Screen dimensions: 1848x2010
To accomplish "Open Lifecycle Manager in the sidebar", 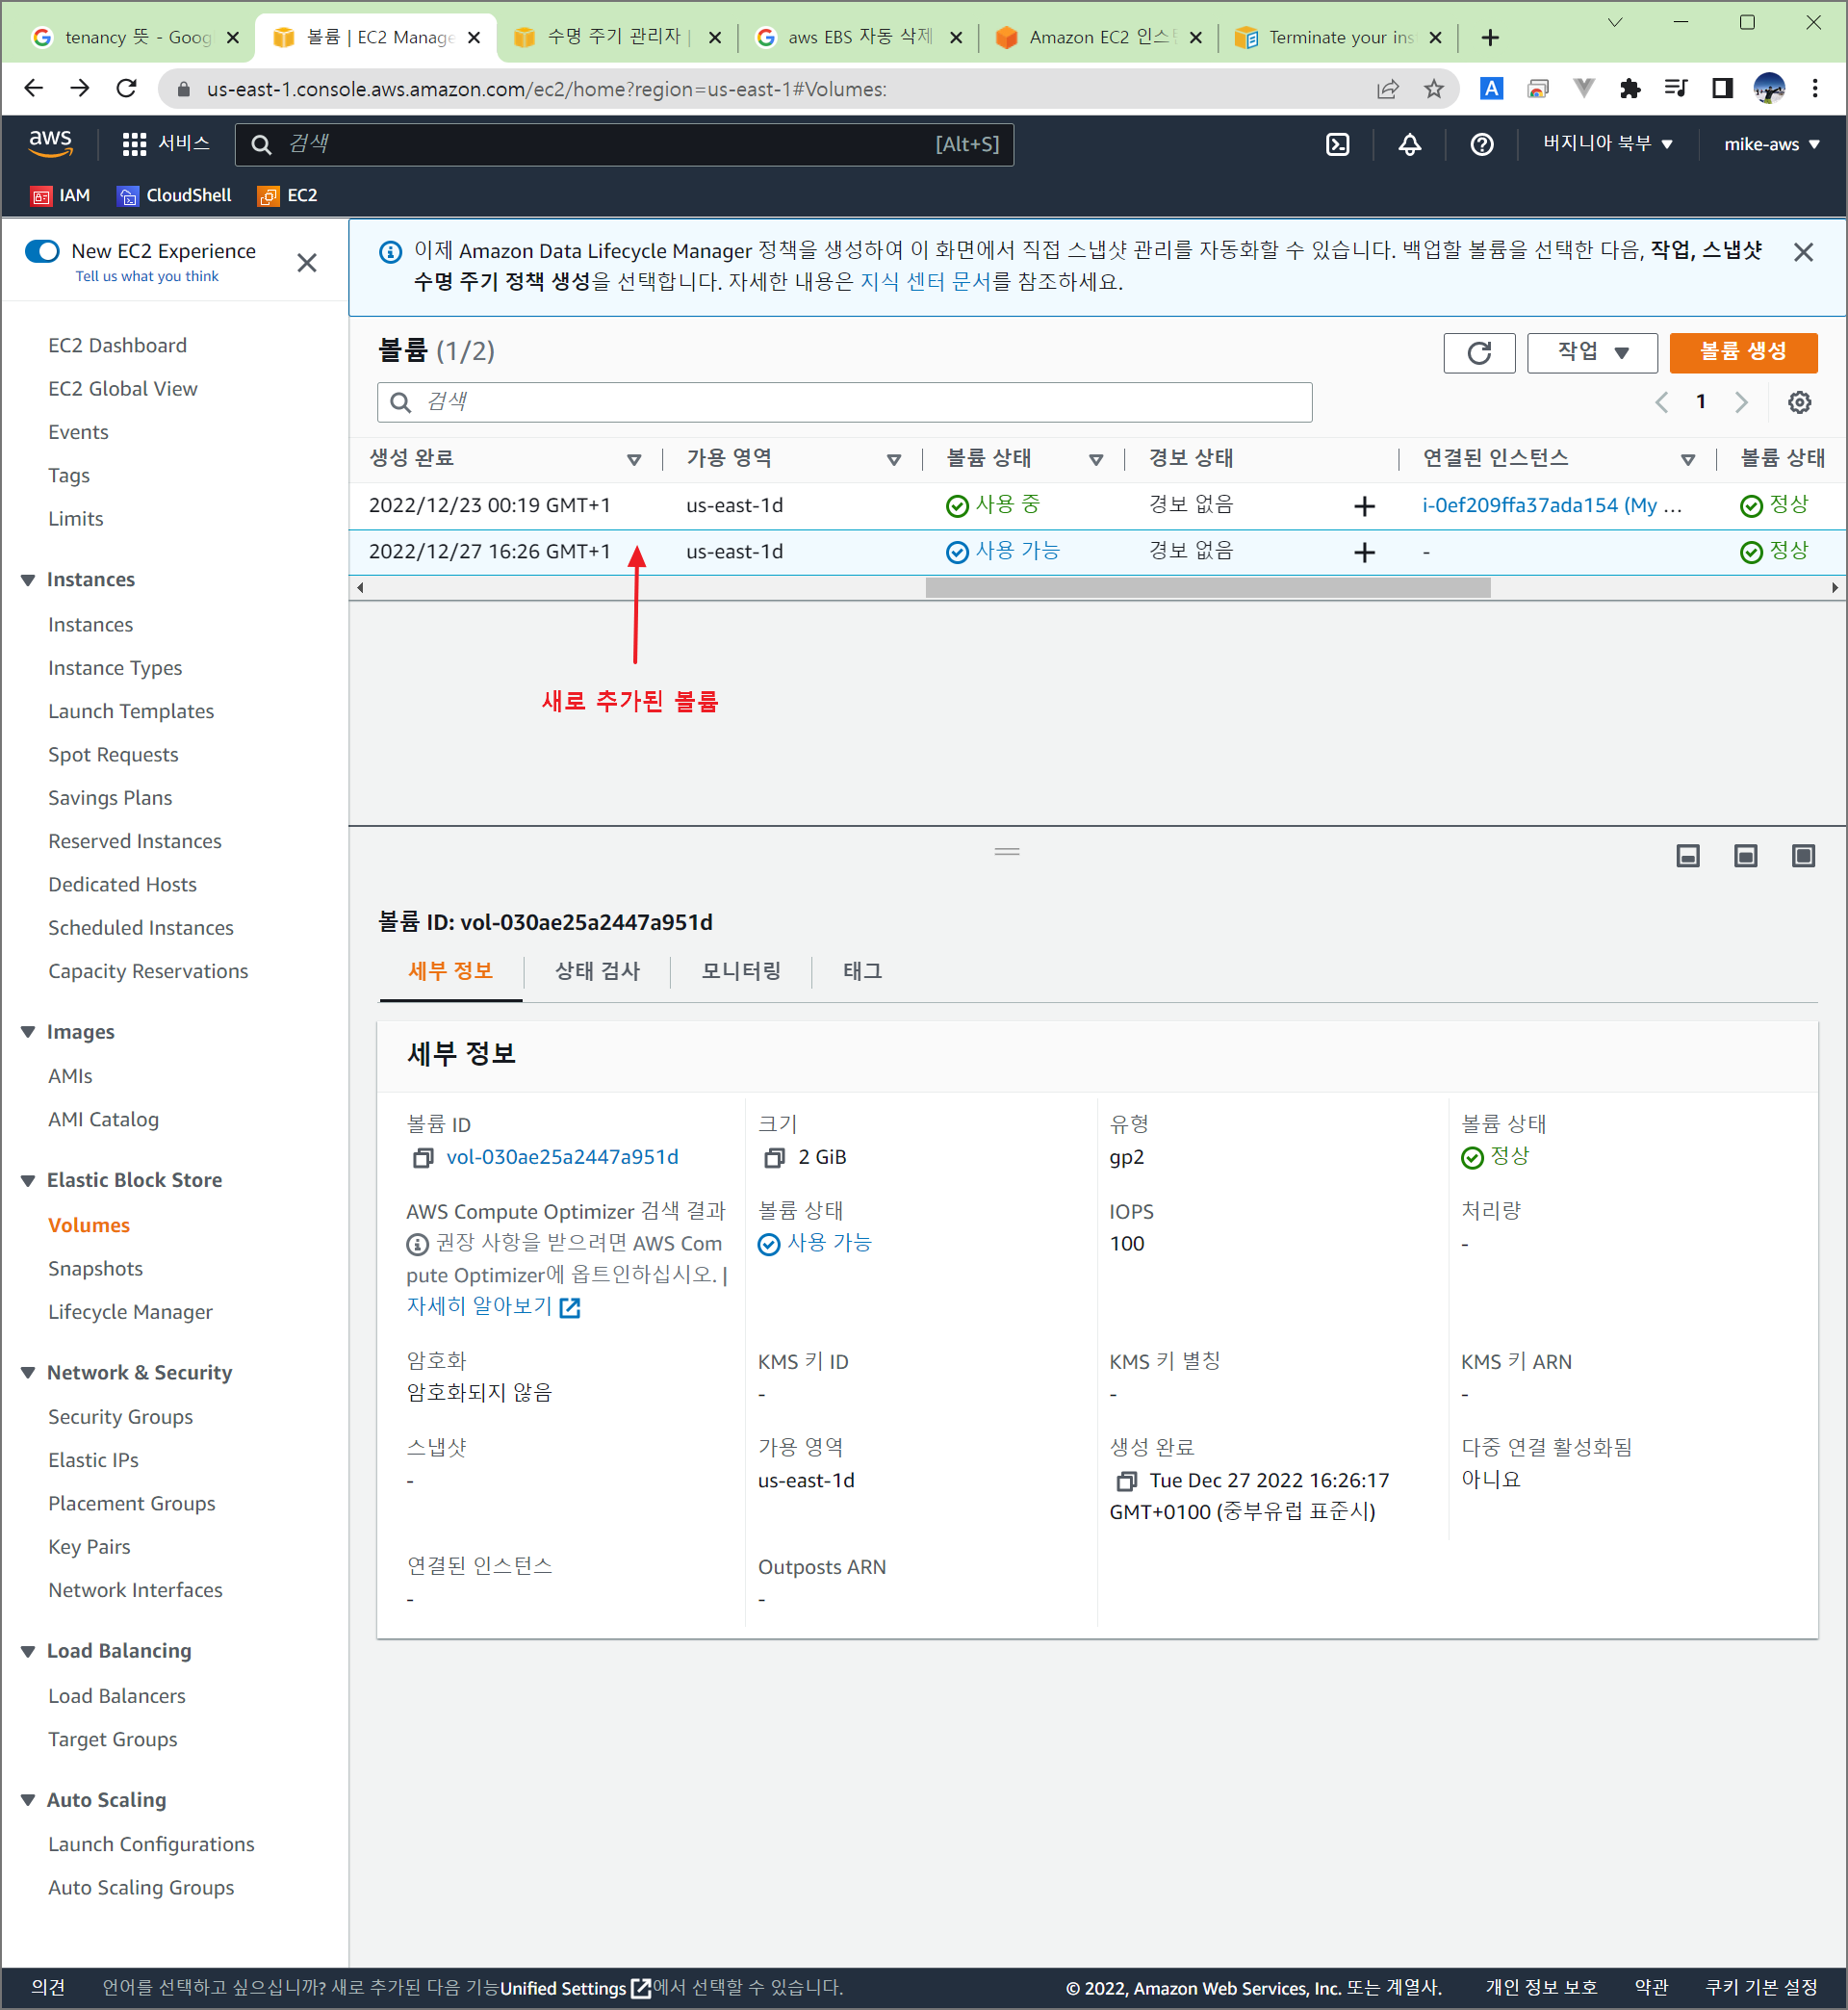I will (130, 1312).
